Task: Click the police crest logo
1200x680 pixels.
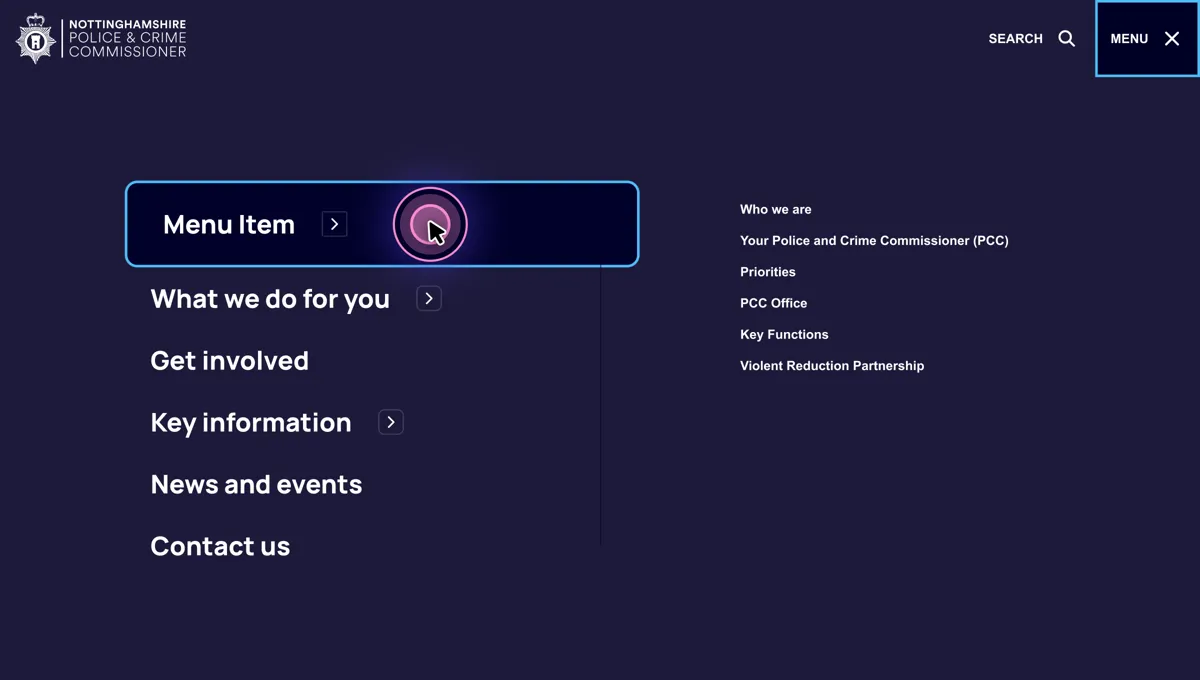Action: coord(34,38)
